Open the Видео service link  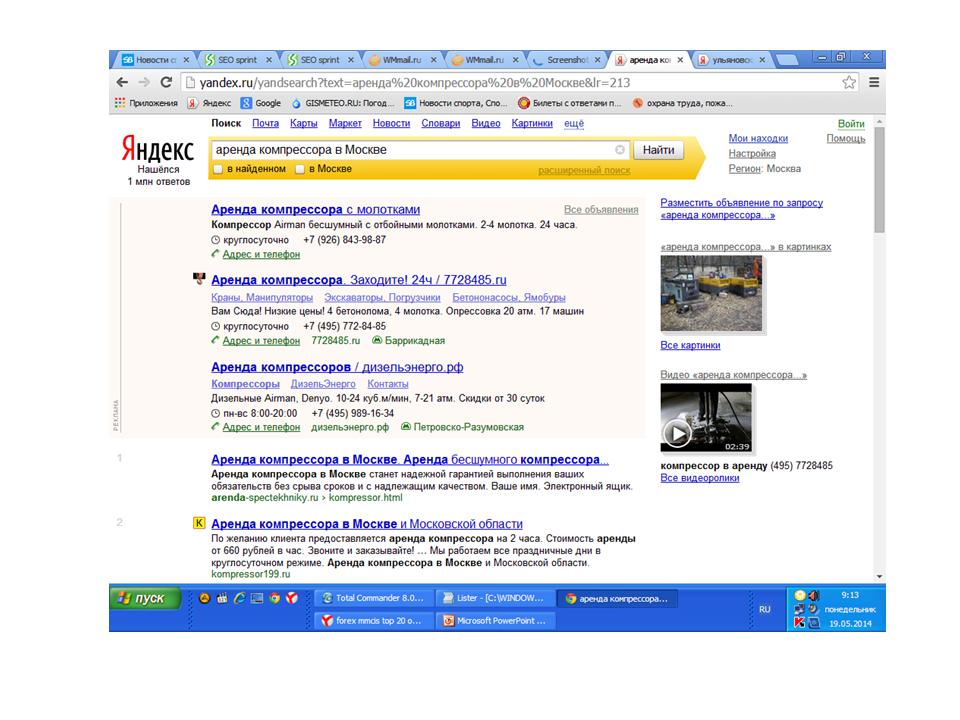(486, 123)
